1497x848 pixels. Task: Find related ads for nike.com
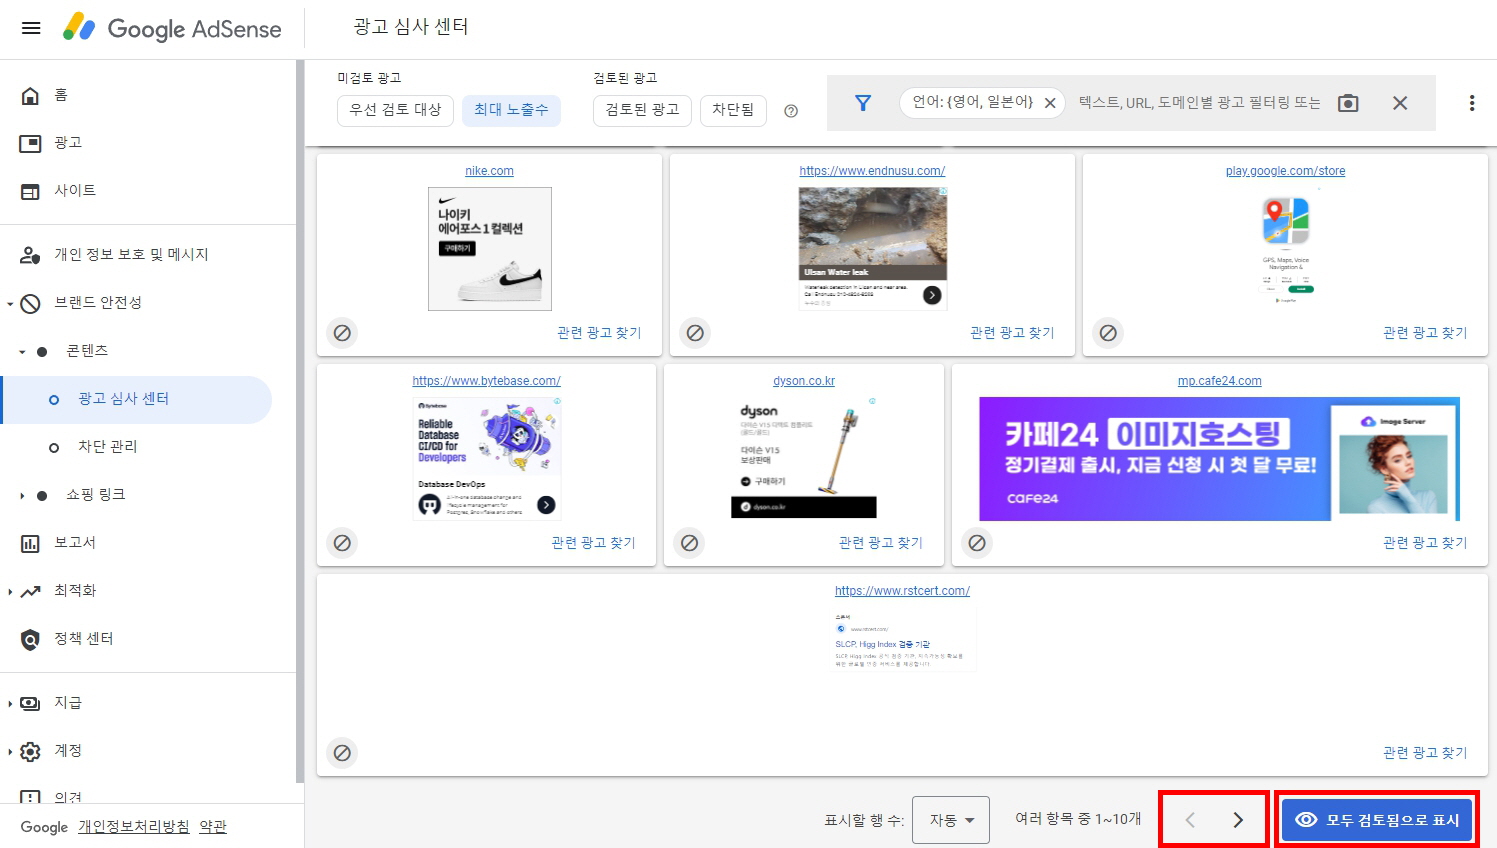[x=599, y=333]
